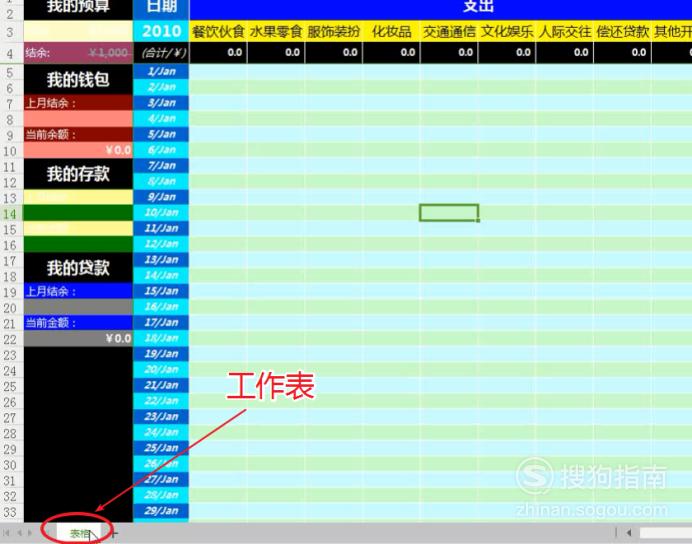
Task: Click the ¥0.0 loan amount cell
Action: [x=78, y=338]
